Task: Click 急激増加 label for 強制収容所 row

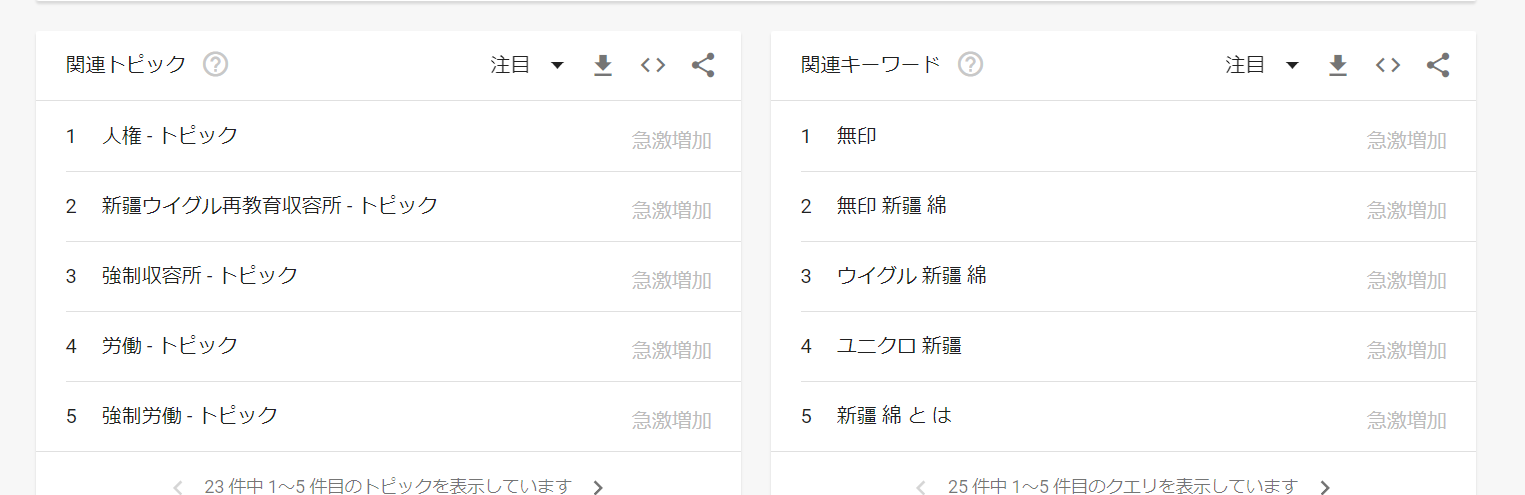Action: click(x=672, y=281)
